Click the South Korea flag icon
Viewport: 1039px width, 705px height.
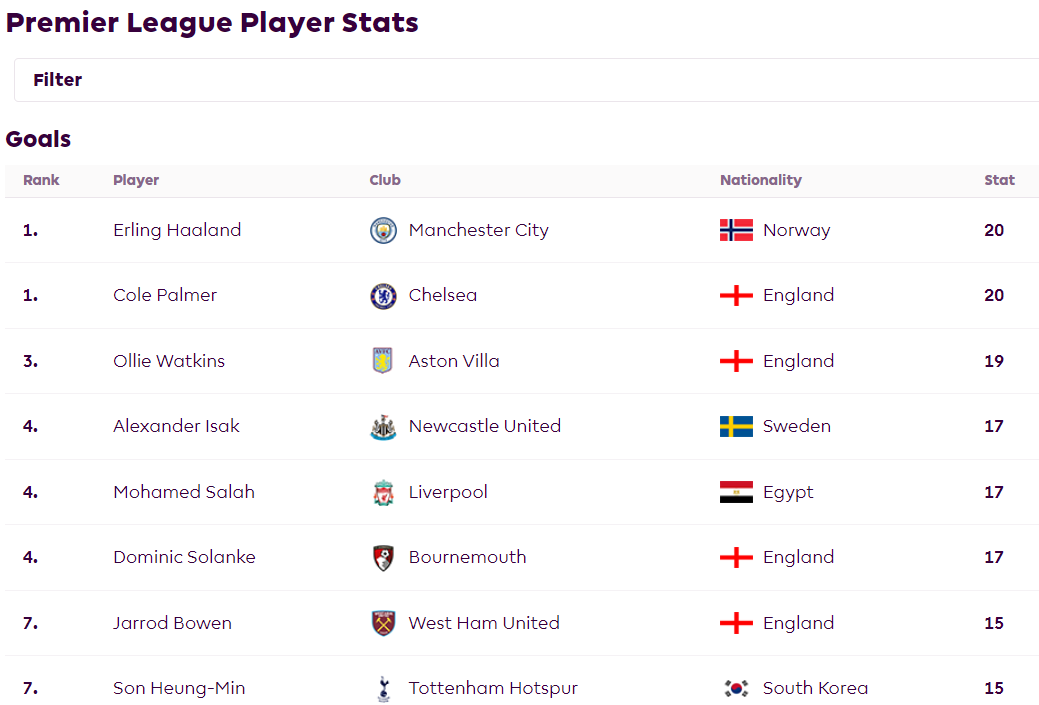pos(736,688)
